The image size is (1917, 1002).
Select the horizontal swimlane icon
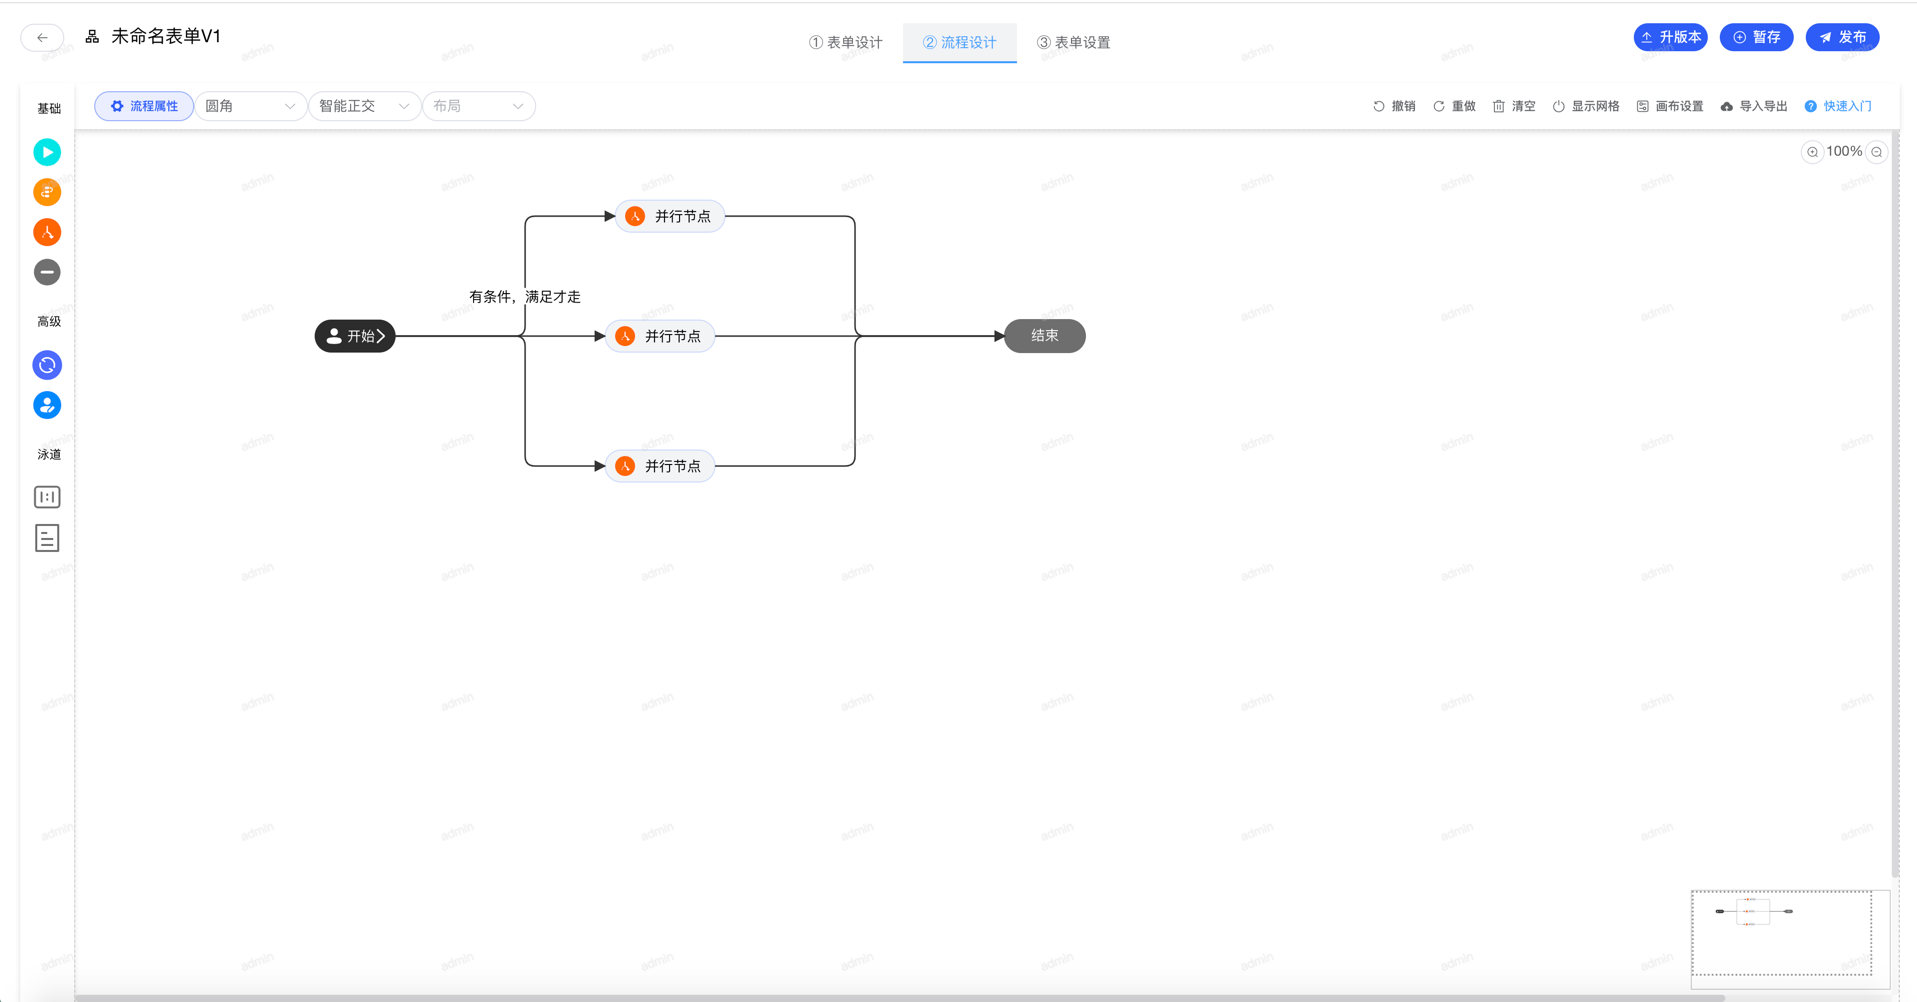(x=47, y=538)
